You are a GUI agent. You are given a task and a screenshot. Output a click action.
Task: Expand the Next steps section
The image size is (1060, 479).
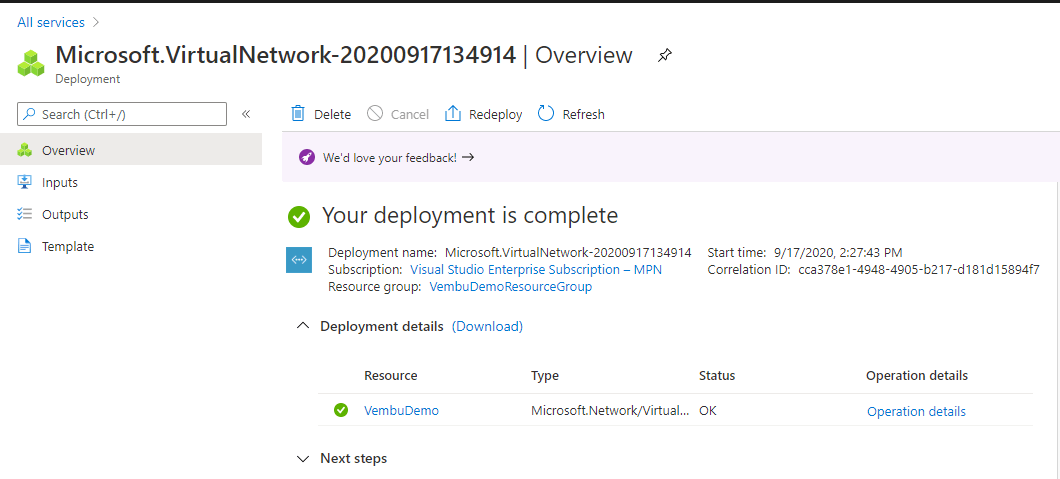point(302,459)
